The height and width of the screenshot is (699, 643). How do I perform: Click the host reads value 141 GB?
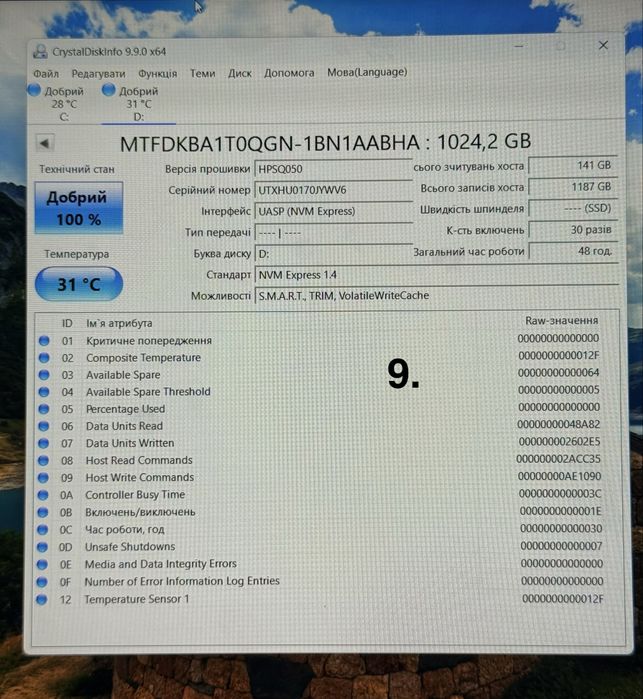(x=573, y=165)
